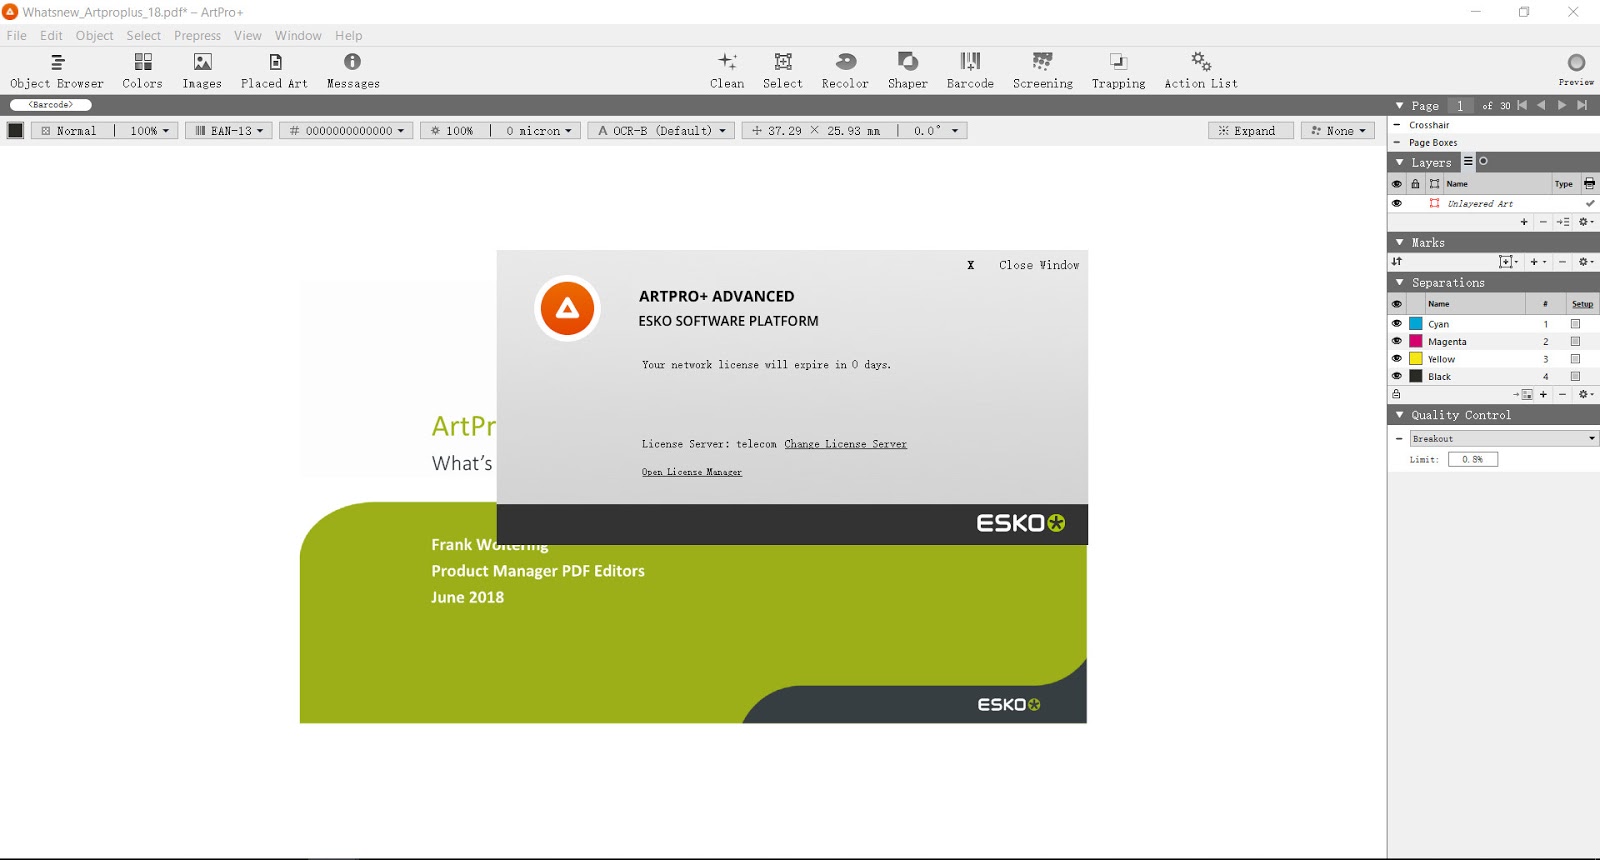The width and height of the screenshot is (1600, 860).
Task: Tick the Magenta setup checkbox
Action: coord(1575,341)
